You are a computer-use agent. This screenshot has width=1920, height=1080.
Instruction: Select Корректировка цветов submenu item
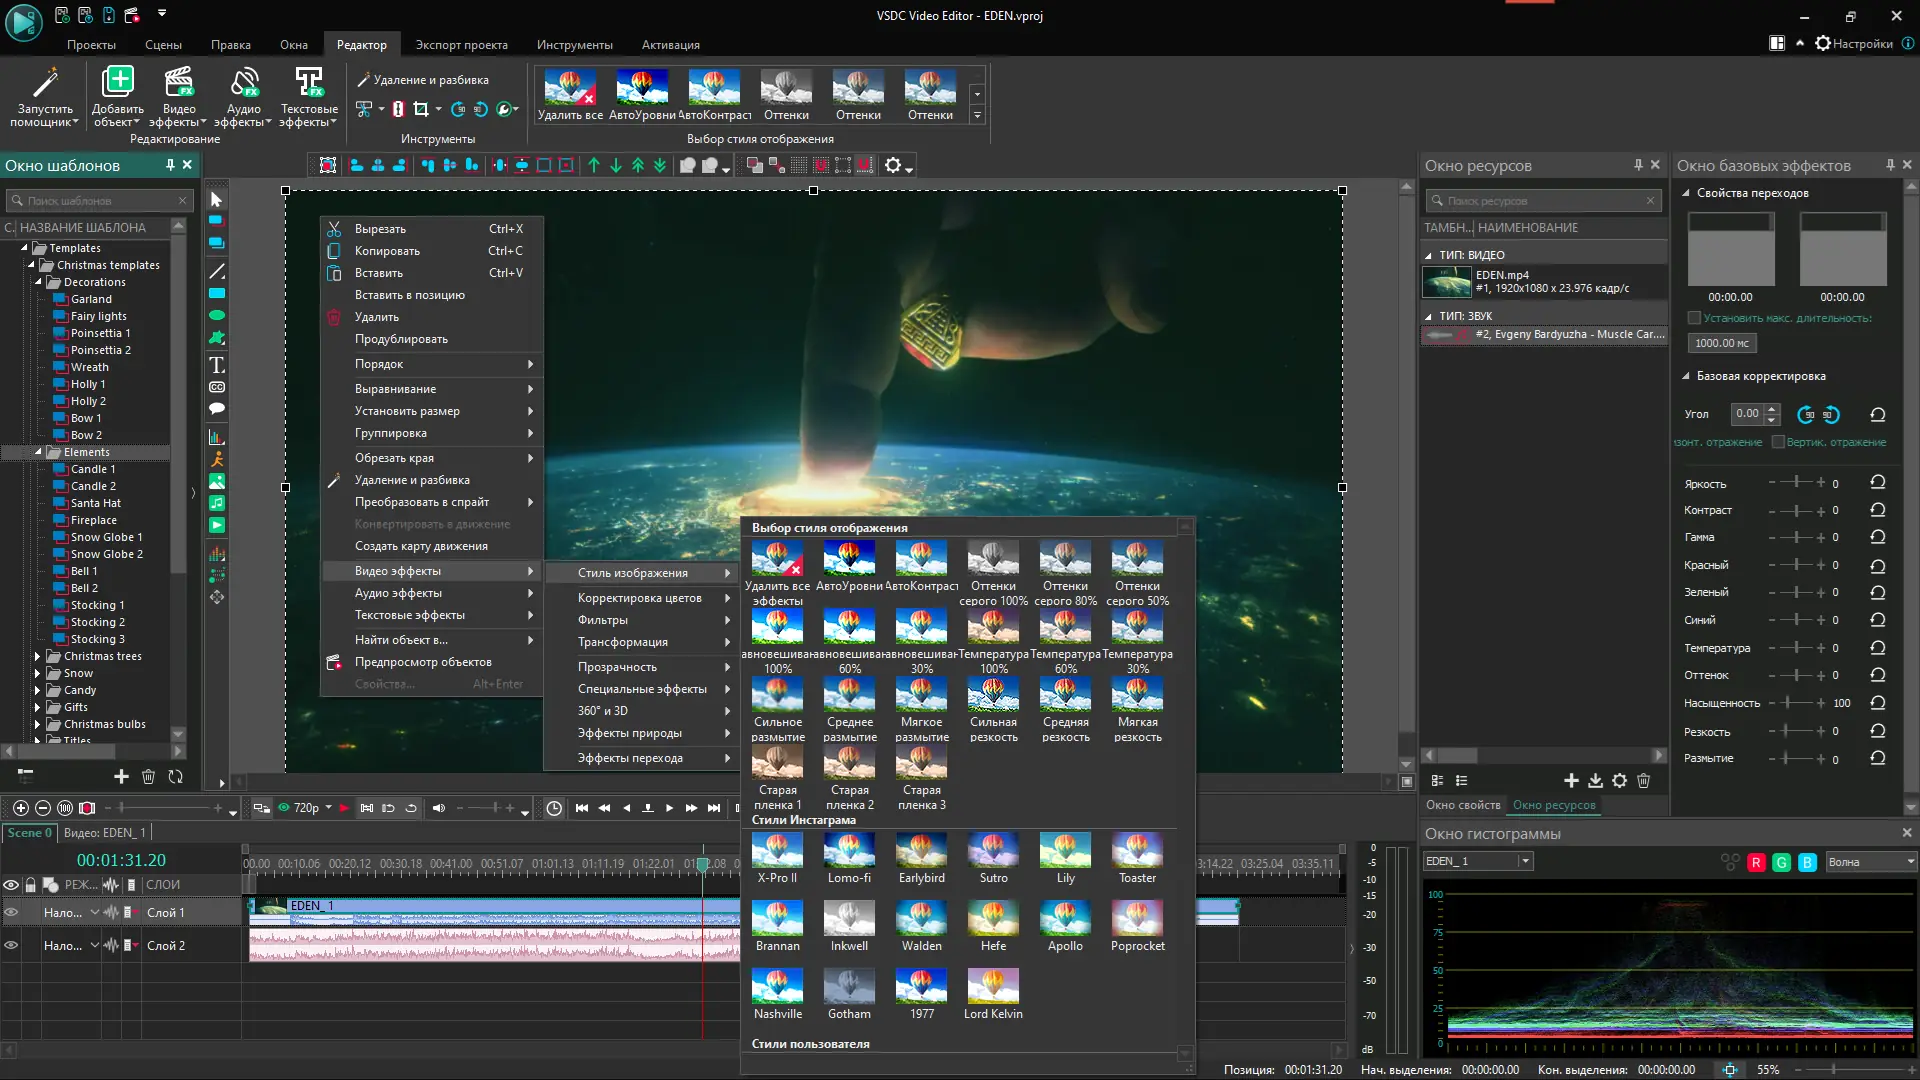[640, 598]
